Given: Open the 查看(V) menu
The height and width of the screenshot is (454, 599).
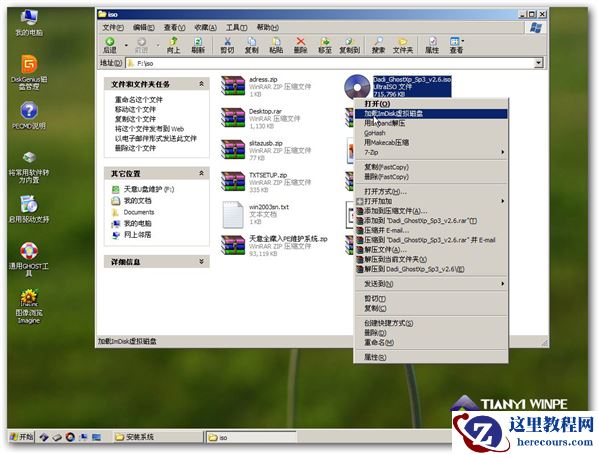Looking at the screenshot, I should (x=174, y=28).
